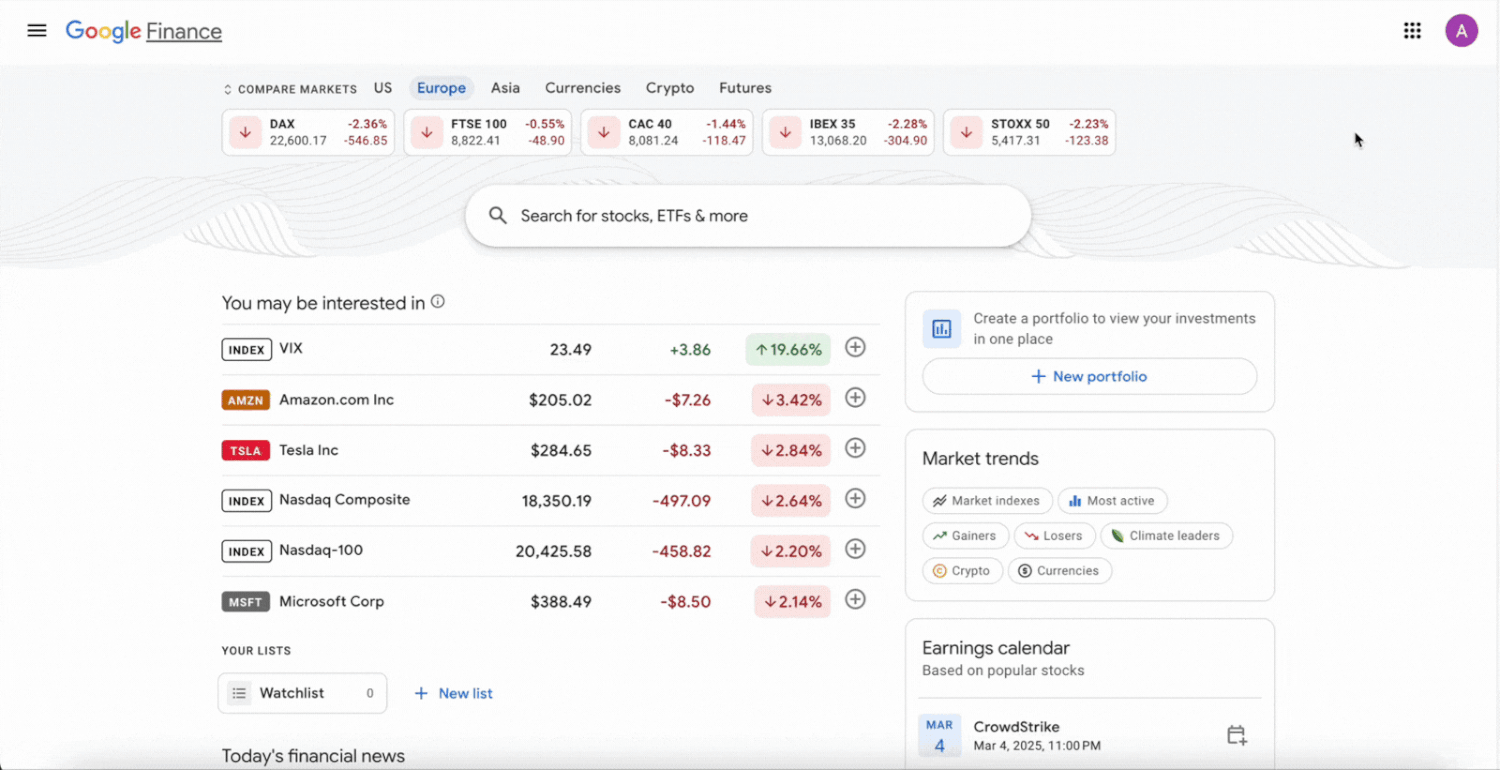1500x770 pixels.
Task: Add Nasdaq-100 to a watchlist
Action: coord(855,549)
